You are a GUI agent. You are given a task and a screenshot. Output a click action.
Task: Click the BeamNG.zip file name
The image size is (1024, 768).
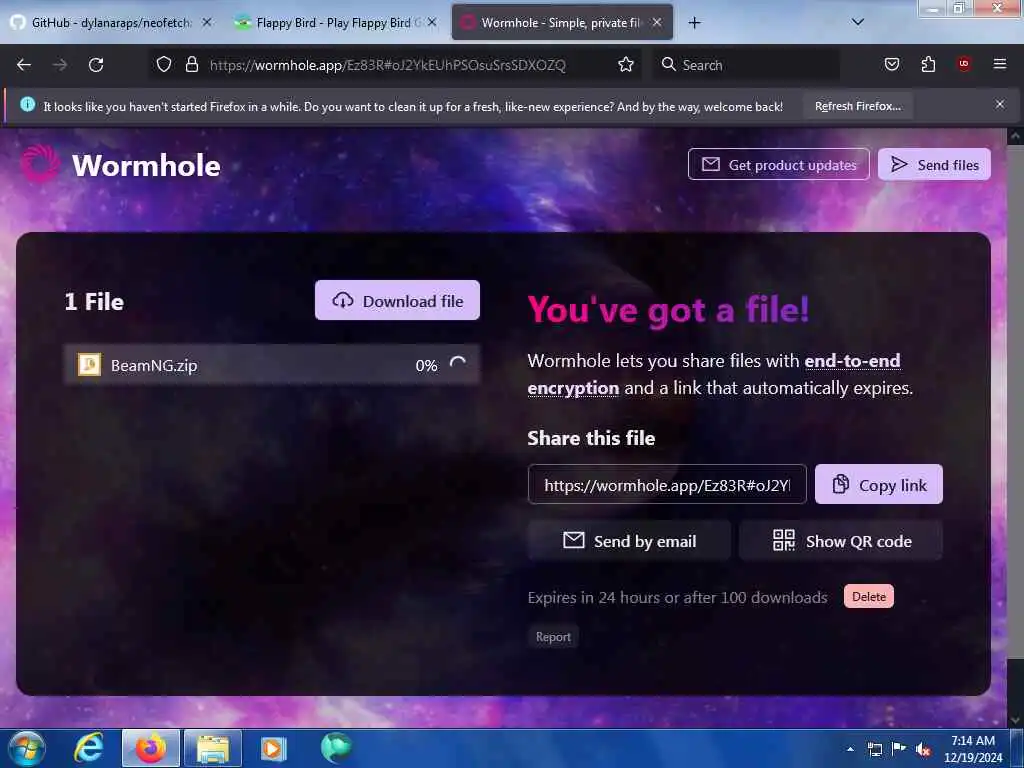154,365
